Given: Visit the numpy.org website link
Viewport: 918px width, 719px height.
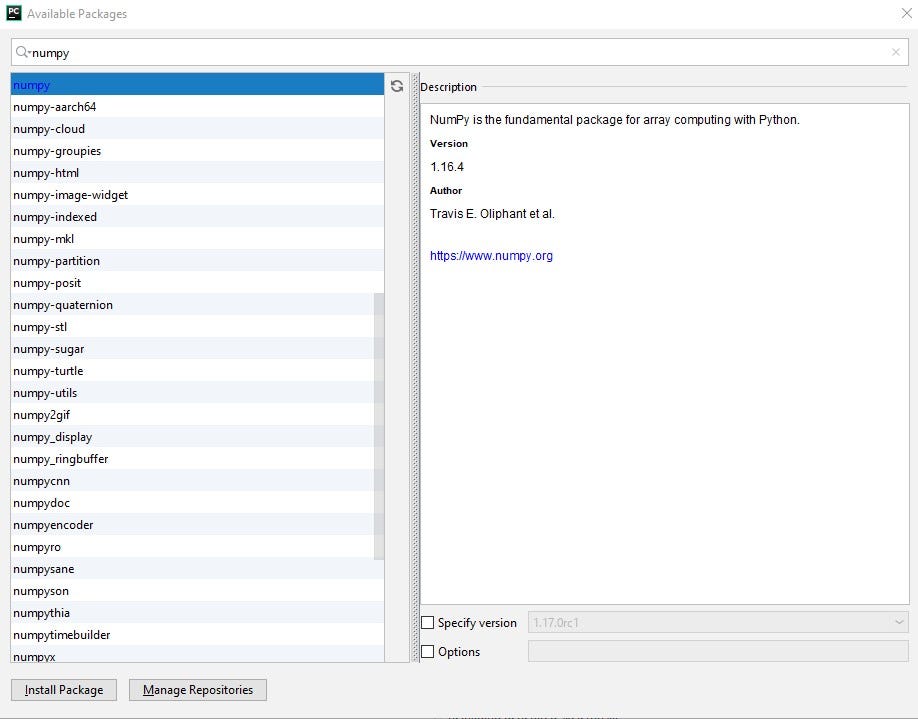Looking at the screenshot, I should tap(491, 255).
